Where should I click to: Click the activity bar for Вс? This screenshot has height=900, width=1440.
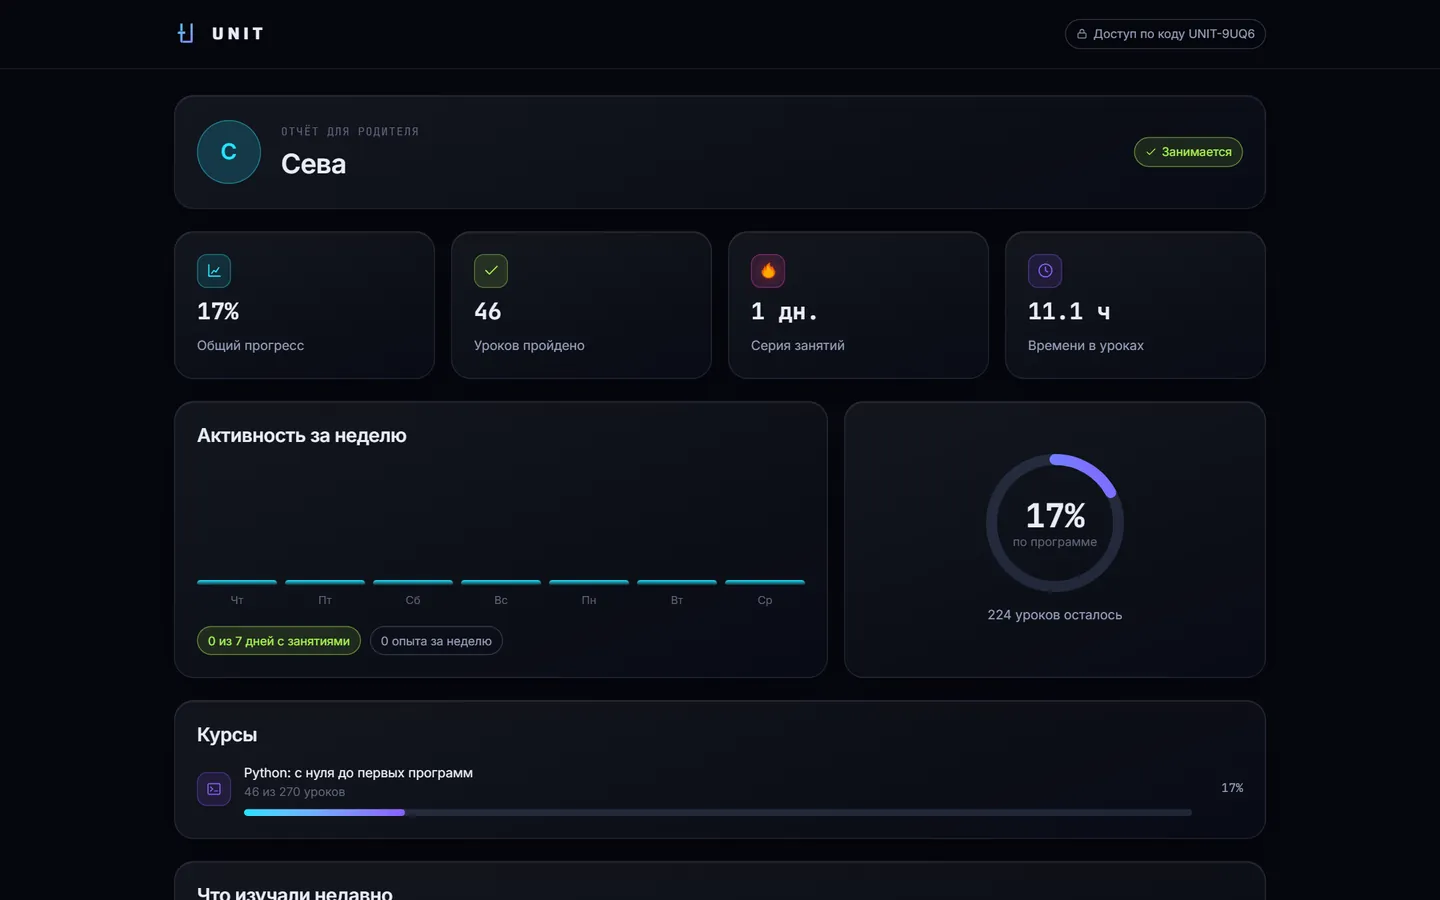(501, 582)
